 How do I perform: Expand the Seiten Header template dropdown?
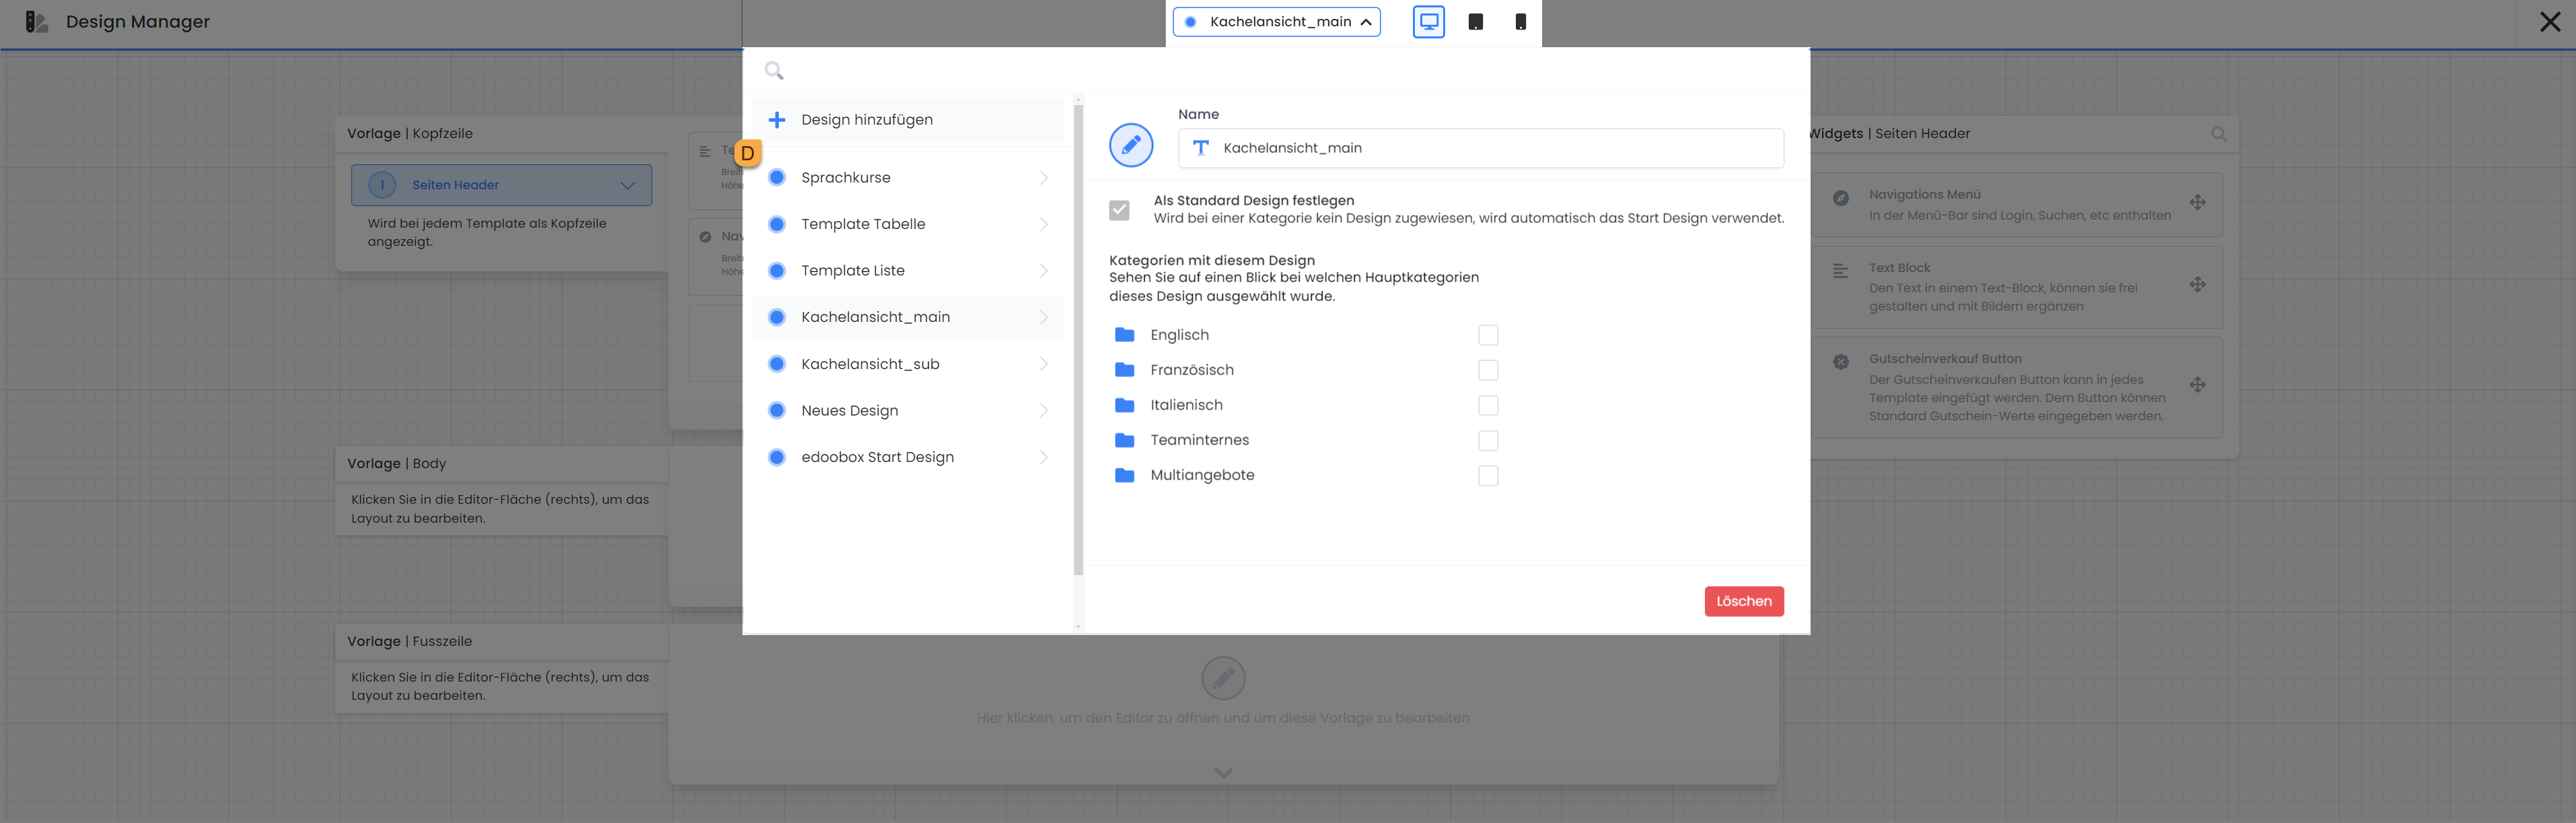(x=627, y=185)
